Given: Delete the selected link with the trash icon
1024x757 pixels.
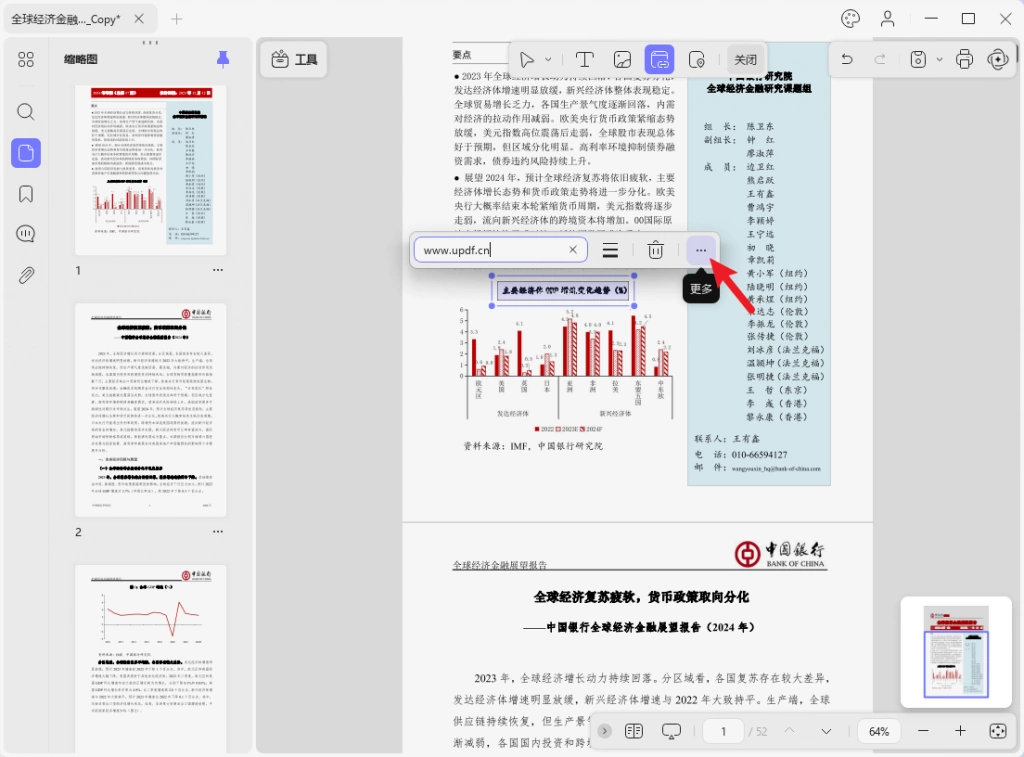Looking at the screenshot, I should (655, 250).
